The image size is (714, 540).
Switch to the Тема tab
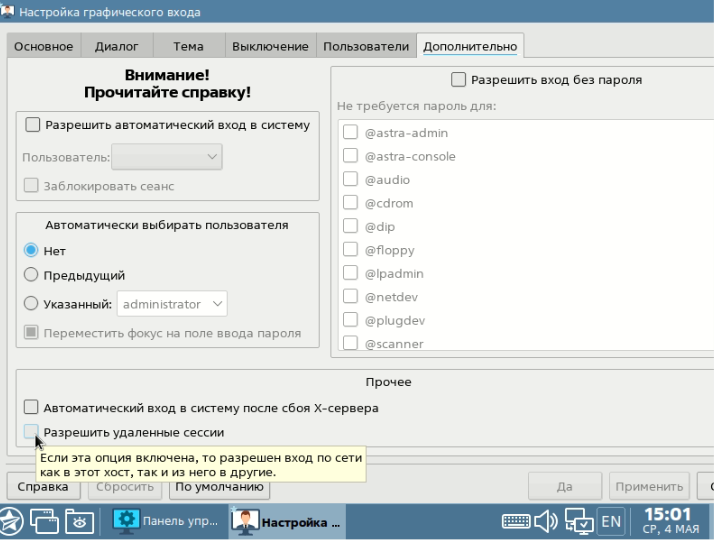[x=188, y=46]
